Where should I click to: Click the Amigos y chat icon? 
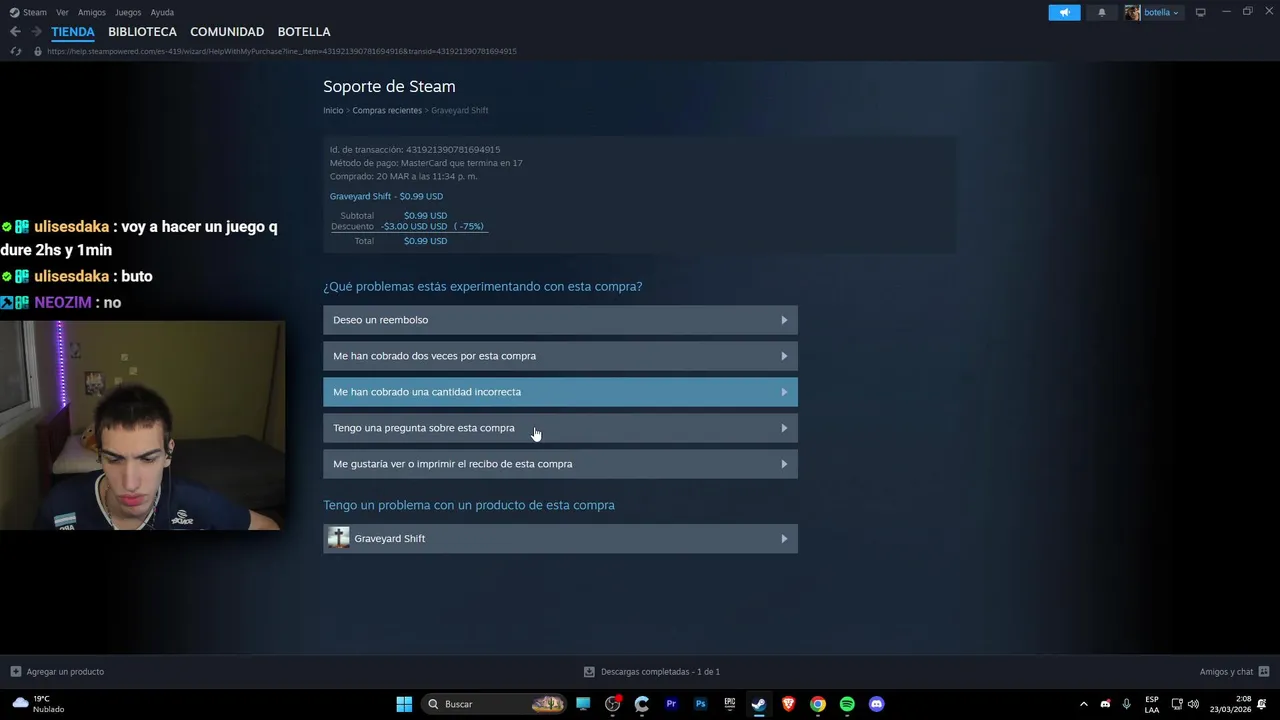click(1264, 672)
